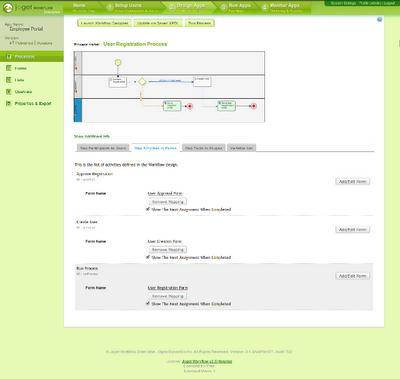Image resolution: width=400 pixels, height=379 pixels.
Task: Click Launch Workflow Designer button
Action: pos(104,23)
